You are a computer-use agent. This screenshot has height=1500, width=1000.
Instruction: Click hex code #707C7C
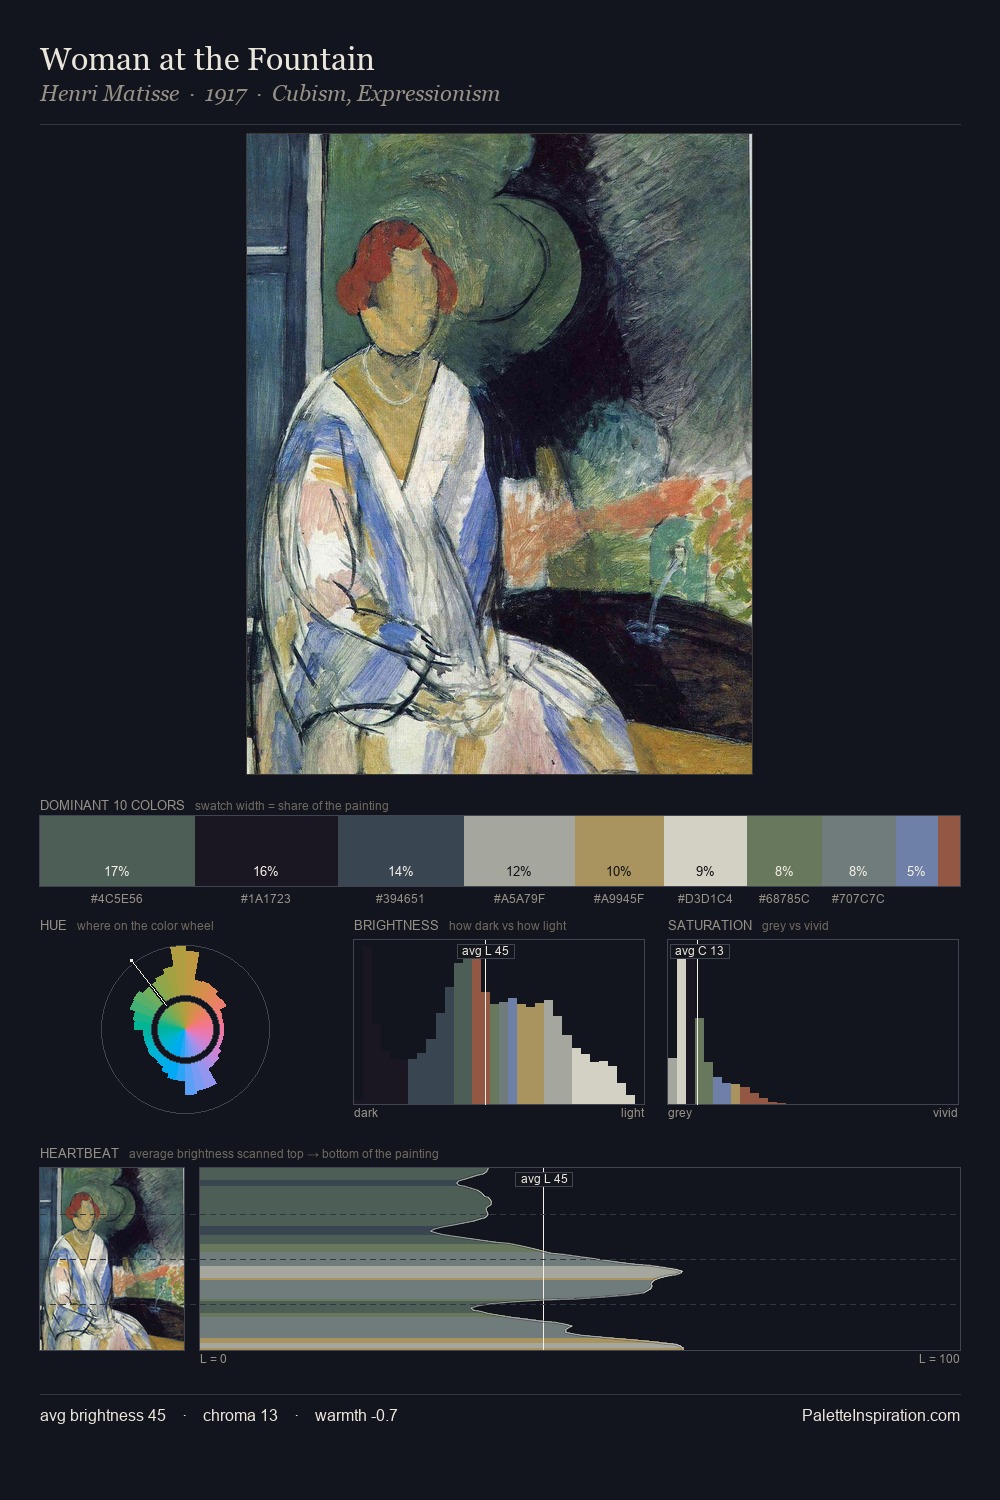click(x=858, y=899)
